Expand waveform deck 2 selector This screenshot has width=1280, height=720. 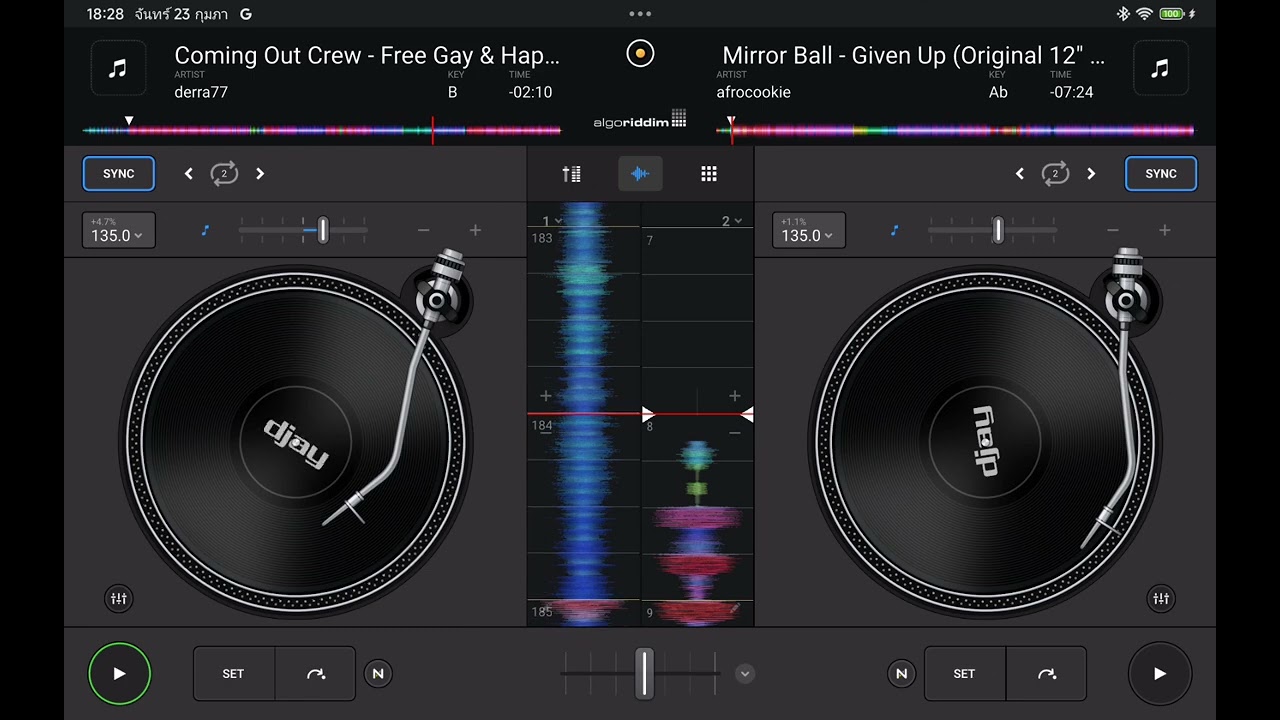pos(731,221)
